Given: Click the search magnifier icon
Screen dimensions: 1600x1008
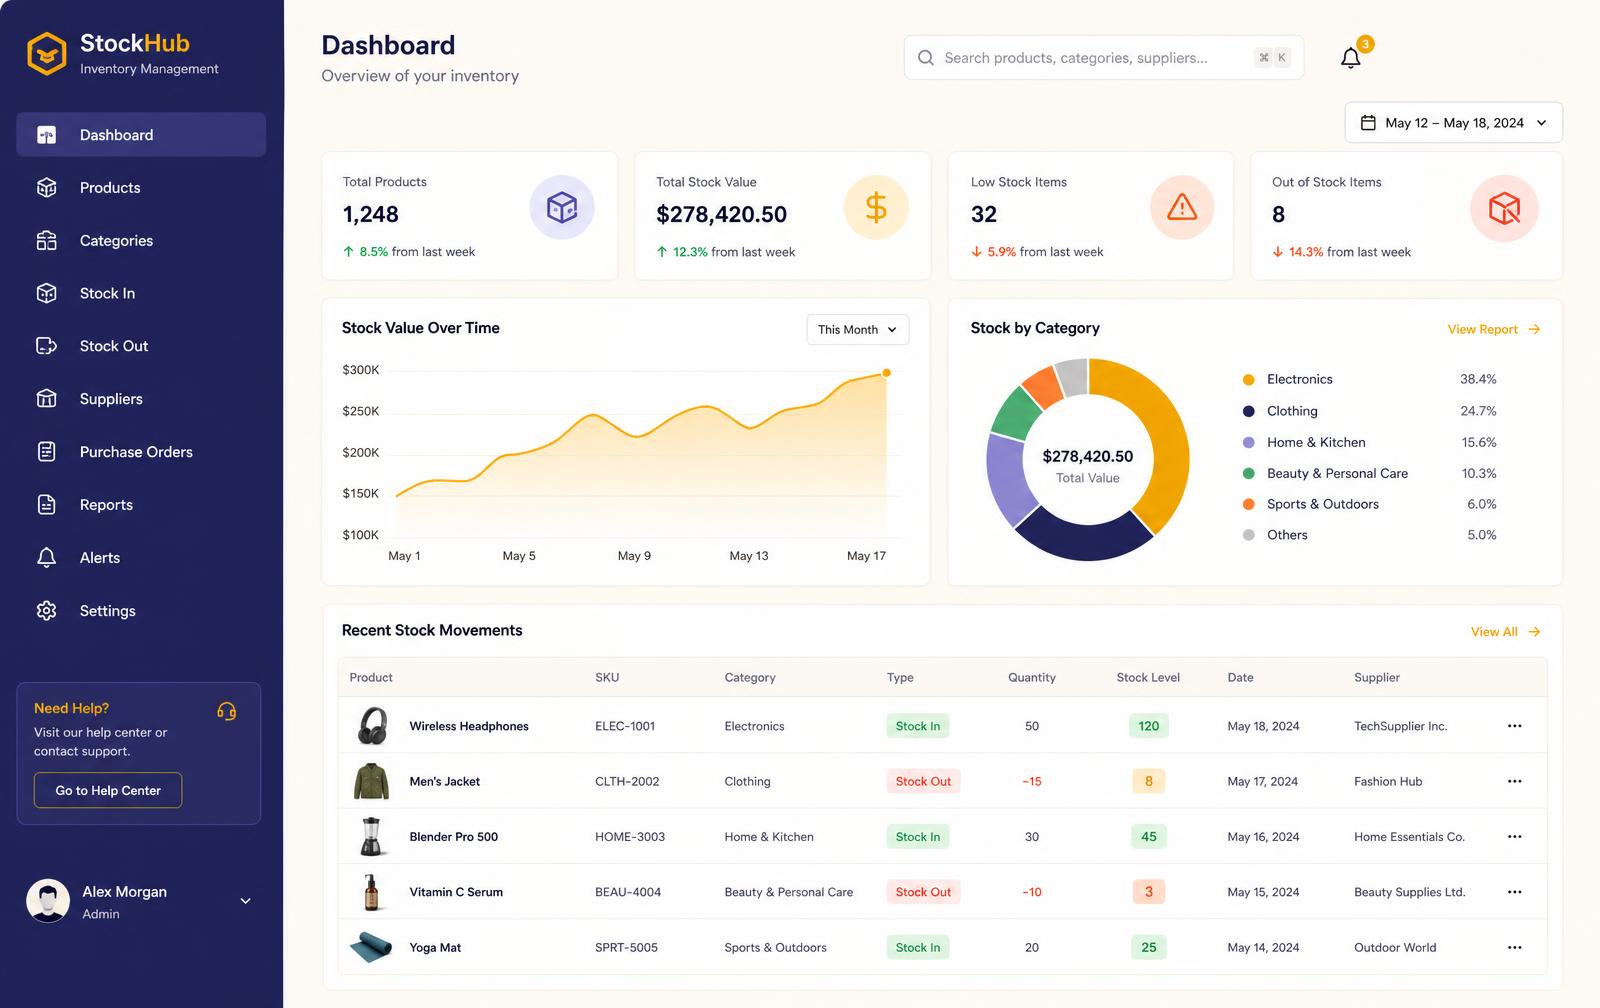Looking at the screenshot, I should (x=926, y=58).
